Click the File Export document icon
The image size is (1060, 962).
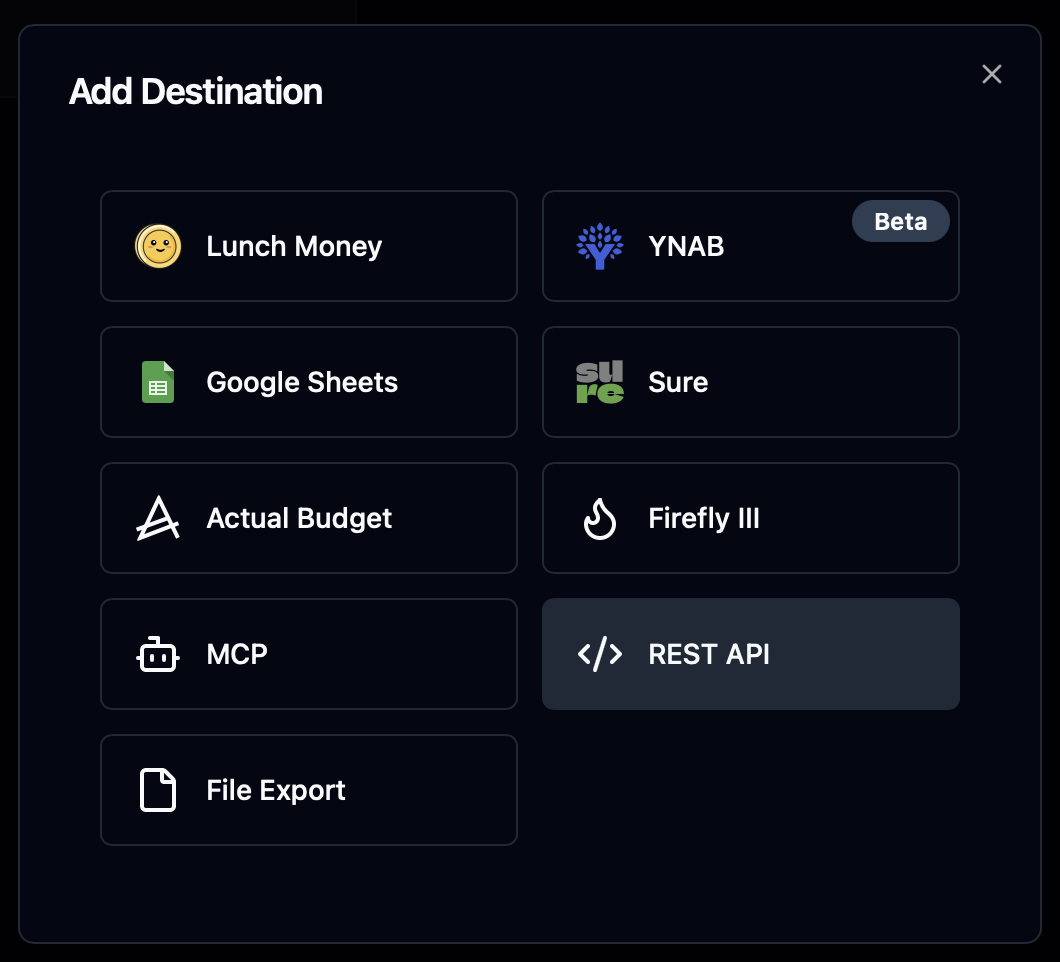[x=158, y=790]
